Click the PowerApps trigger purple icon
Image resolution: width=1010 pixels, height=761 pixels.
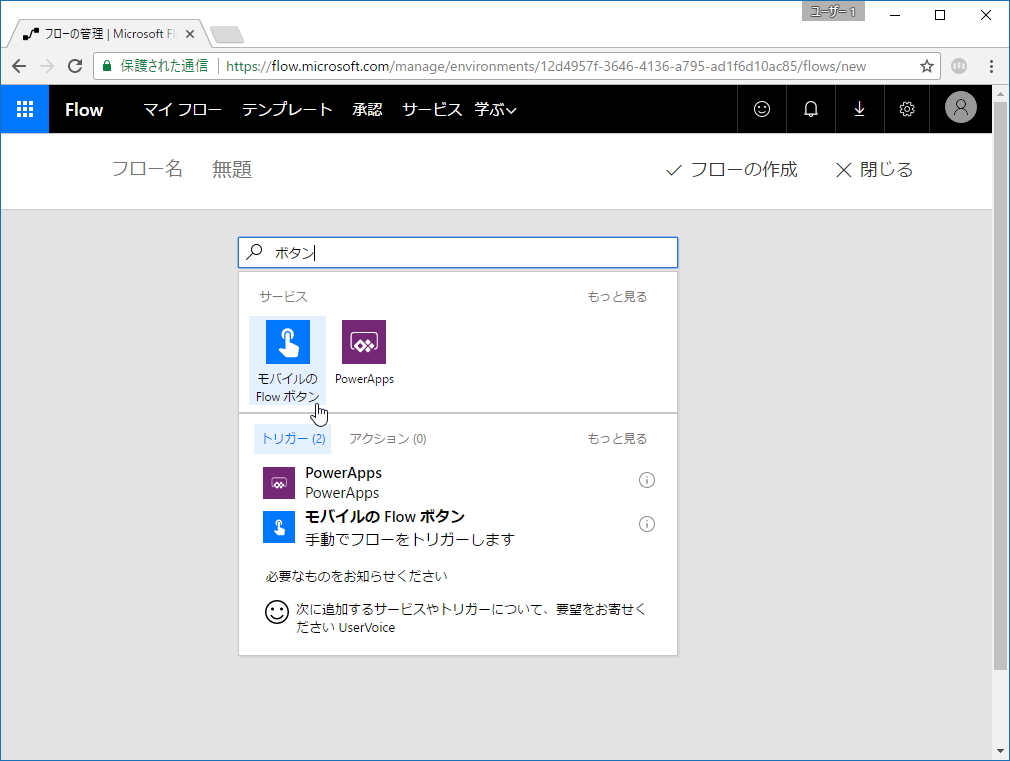tap(279, 483)
